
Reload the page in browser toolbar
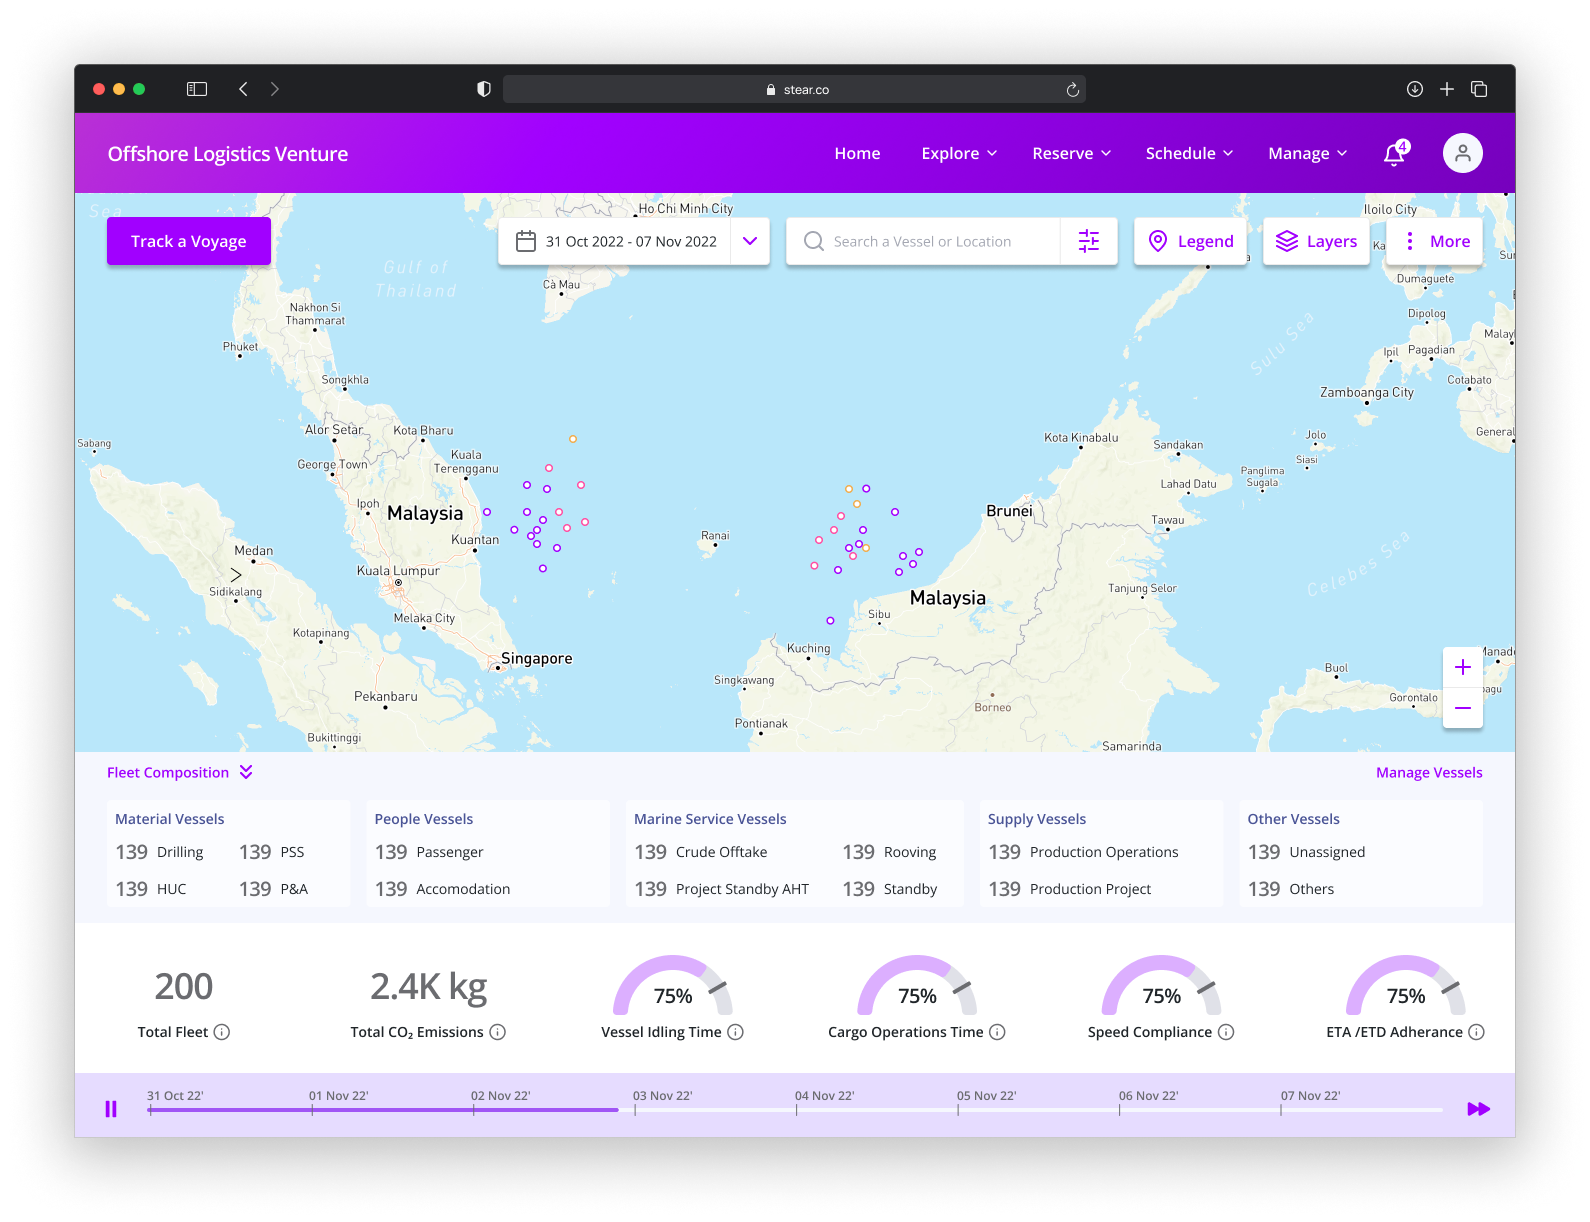pos(1073,90)
